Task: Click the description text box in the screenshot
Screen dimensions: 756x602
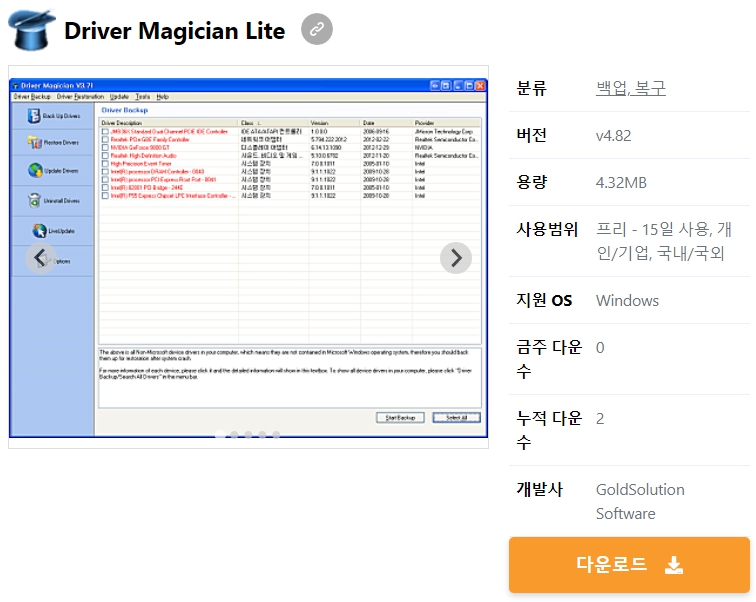Action: (x=290, y=378)
